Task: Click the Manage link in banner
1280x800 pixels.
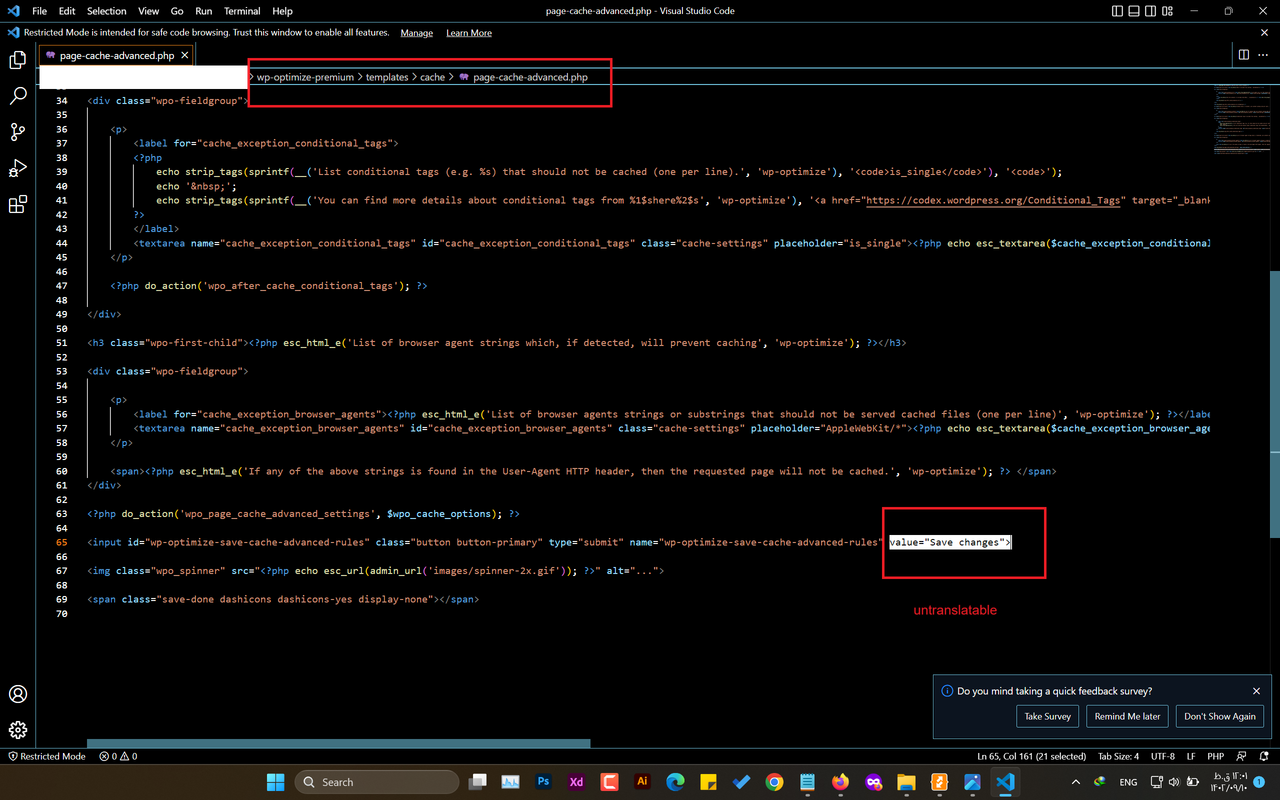Action: point(417,33)
